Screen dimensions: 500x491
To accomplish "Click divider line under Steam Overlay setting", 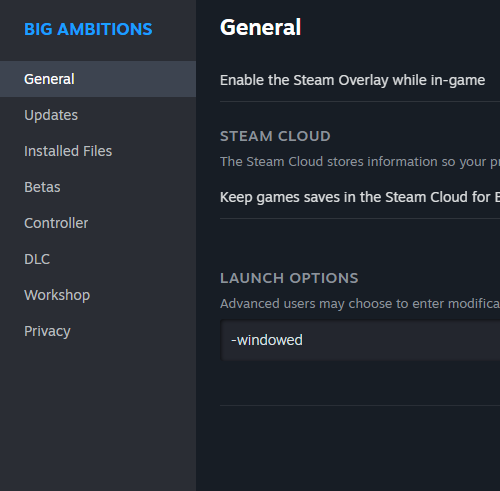I will pyautogui.click(x=360, y=101).
